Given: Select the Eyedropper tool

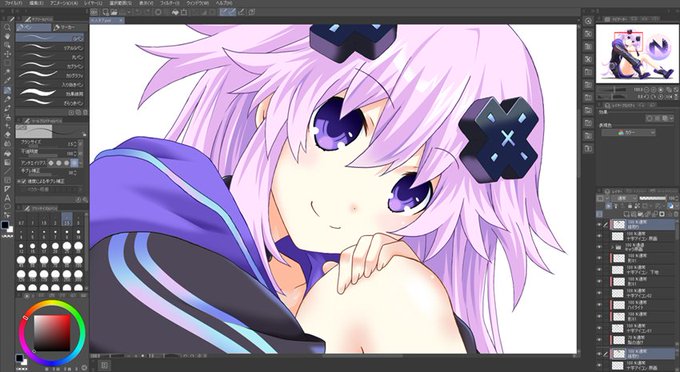Looking at the screenshot, I should [8, 80].
